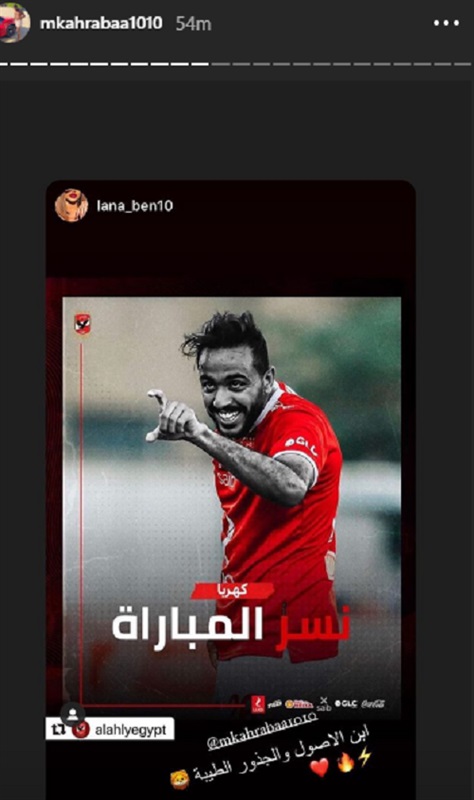Tap sponsor logos strip at poster bottom
This screenshot has height=800, width=474.
click(318, 704)
